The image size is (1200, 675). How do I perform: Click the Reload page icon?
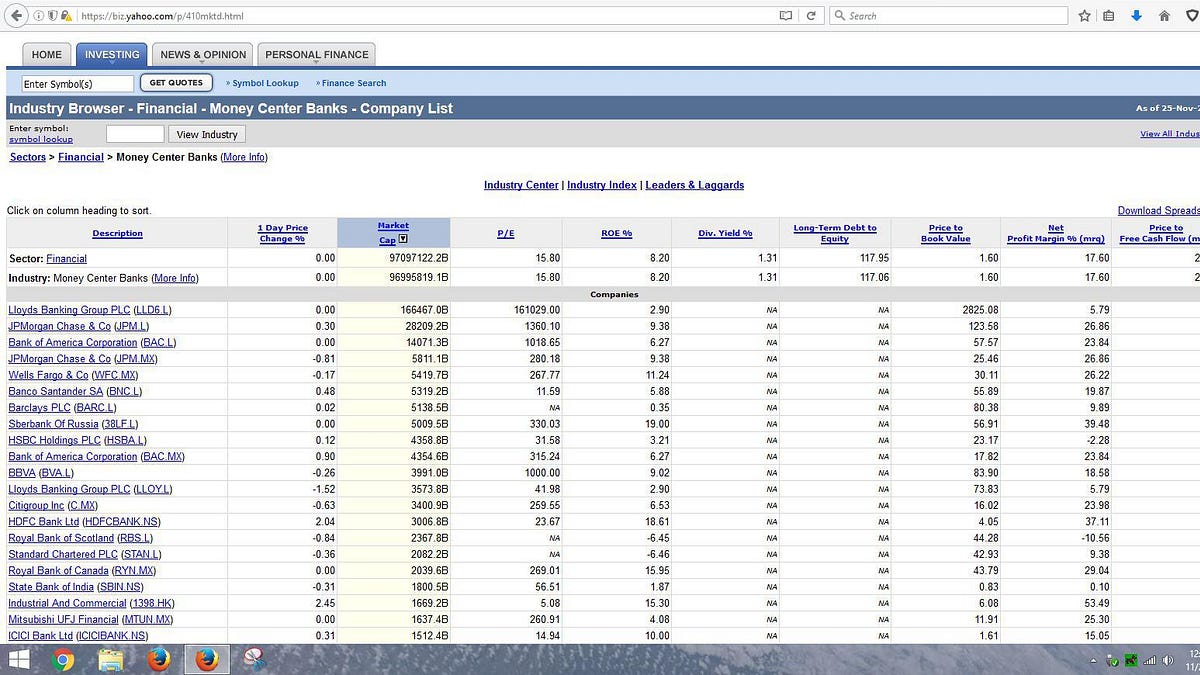811,16
